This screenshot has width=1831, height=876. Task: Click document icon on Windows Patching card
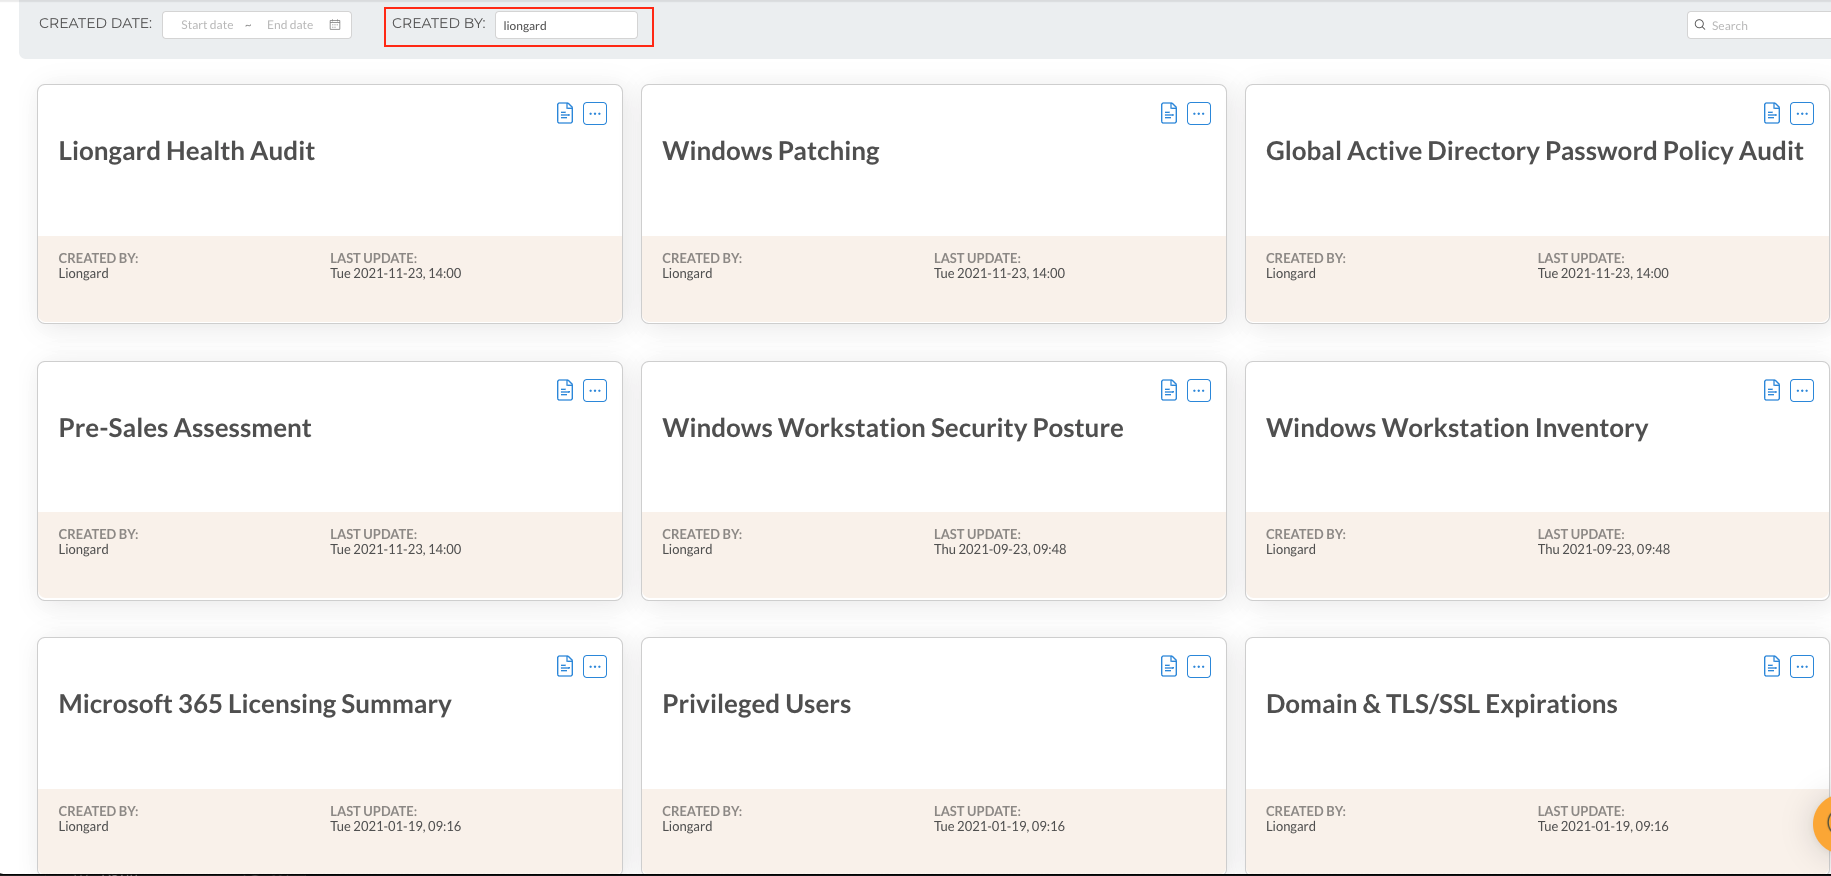(1169, 113)
